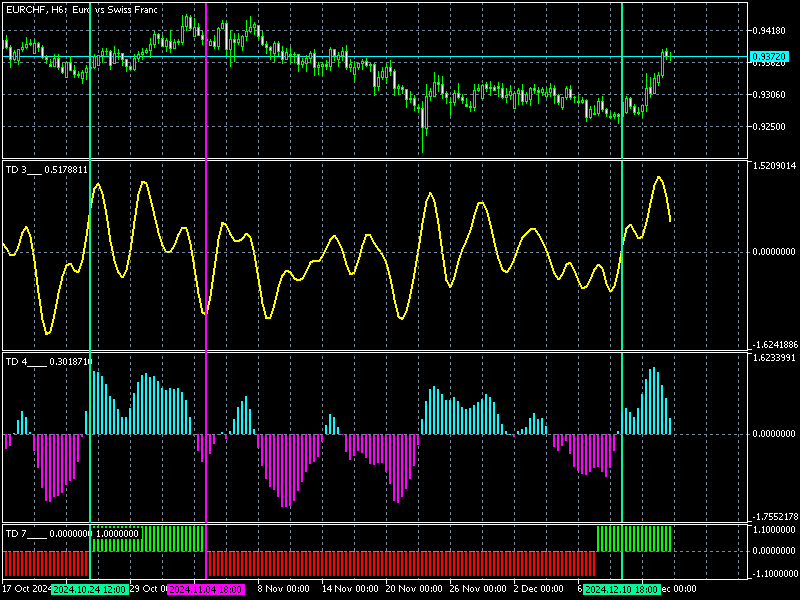Click the 8 Nov 00:00 time axis label
Screen dimensions: 800x600
[283, 589]
